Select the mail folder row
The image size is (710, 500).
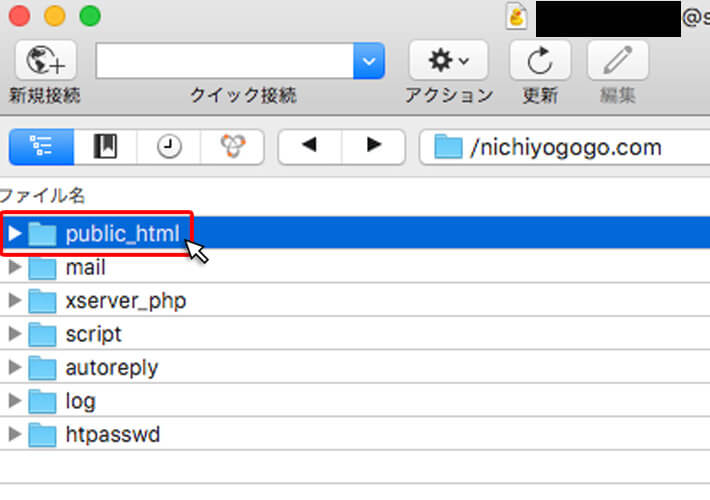pyautogui.click(x=355, y=266)
